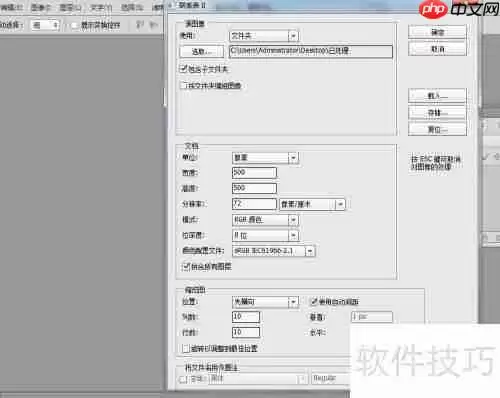Click the Rows field showing 10
This screenshot has width=500, height=398.
click(246, 332)
